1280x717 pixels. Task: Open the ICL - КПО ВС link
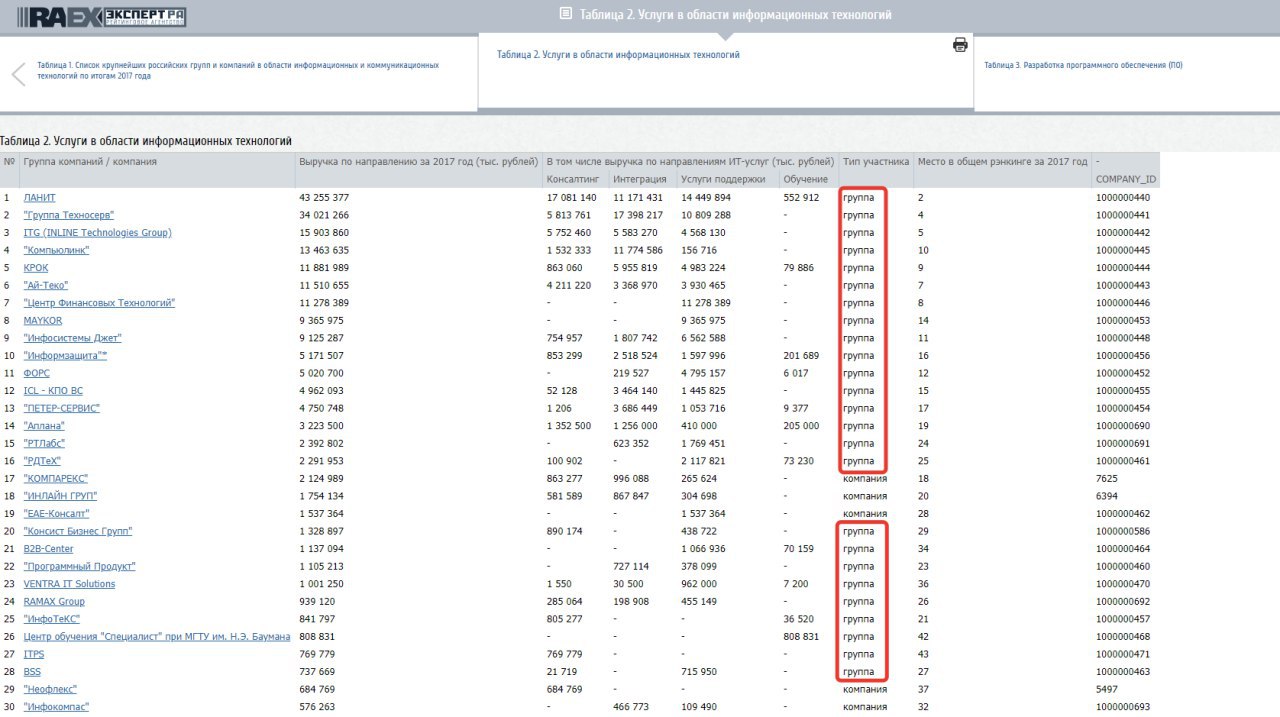(x=53, y=391)
